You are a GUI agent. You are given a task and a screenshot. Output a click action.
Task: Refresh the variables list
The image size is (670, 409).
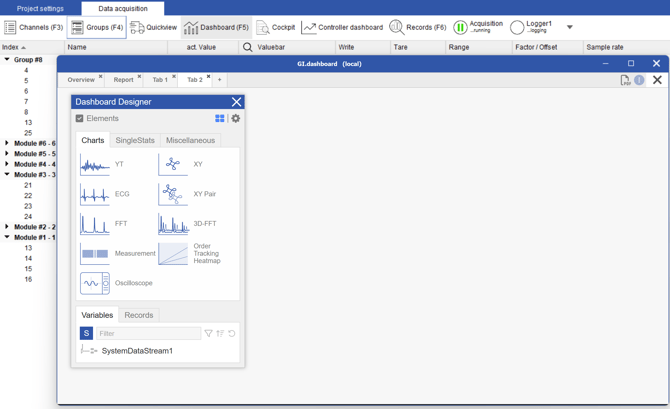click(x=232, y=333)
